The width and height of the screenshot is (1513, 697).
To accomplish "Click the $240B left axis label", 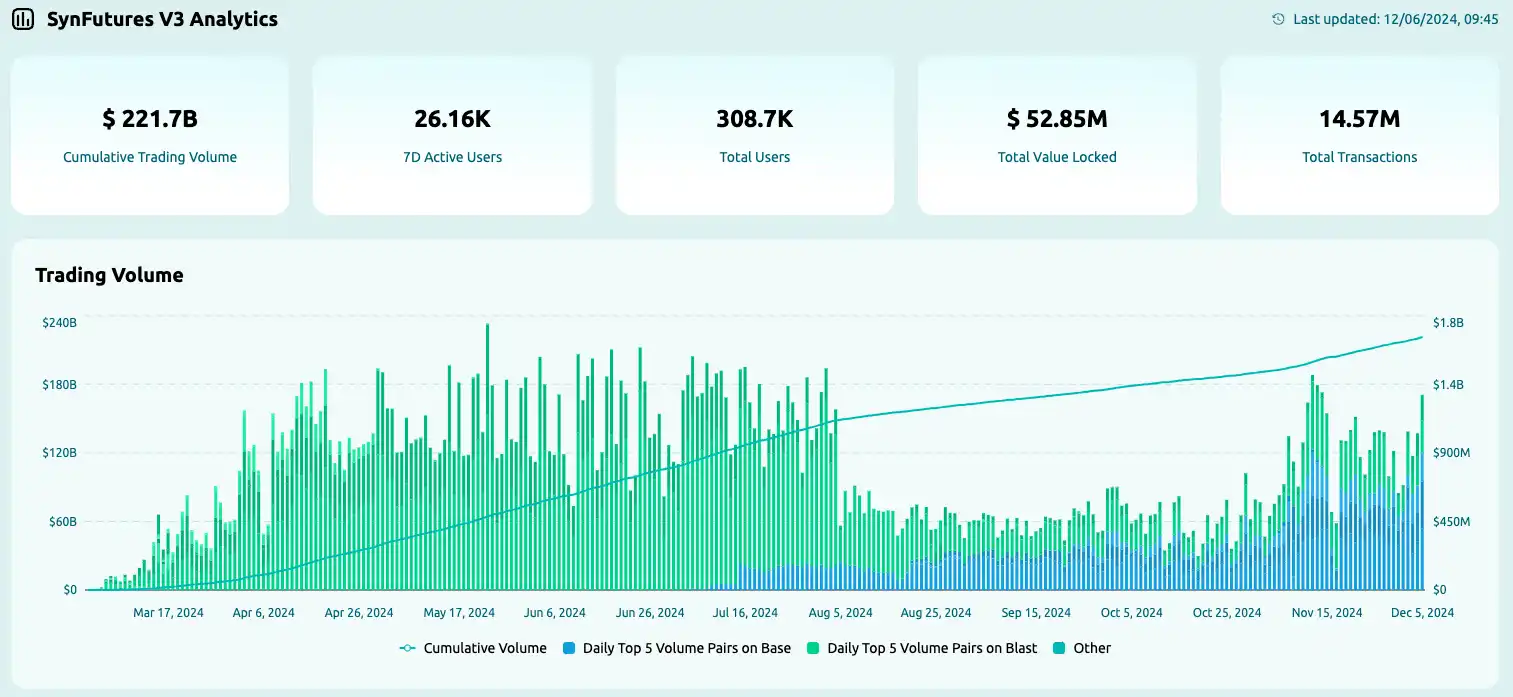I will point(59,323).
